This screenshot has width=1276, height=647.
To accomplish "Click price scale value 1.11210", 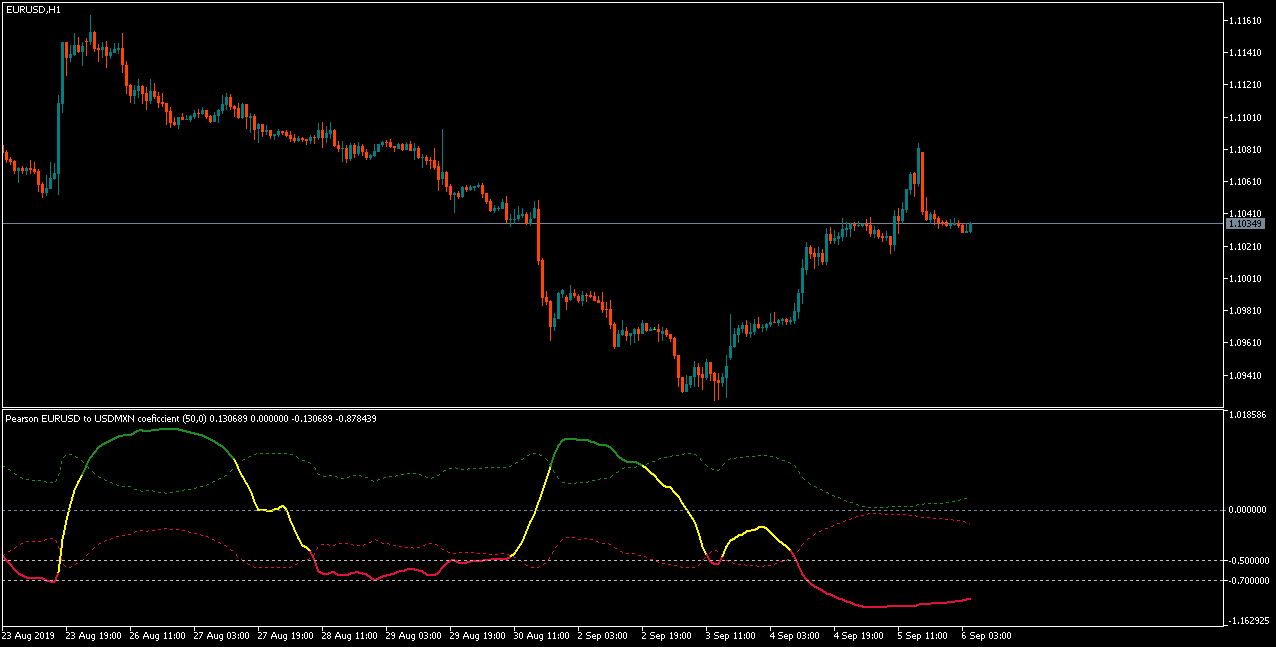I will (1246, 85).
